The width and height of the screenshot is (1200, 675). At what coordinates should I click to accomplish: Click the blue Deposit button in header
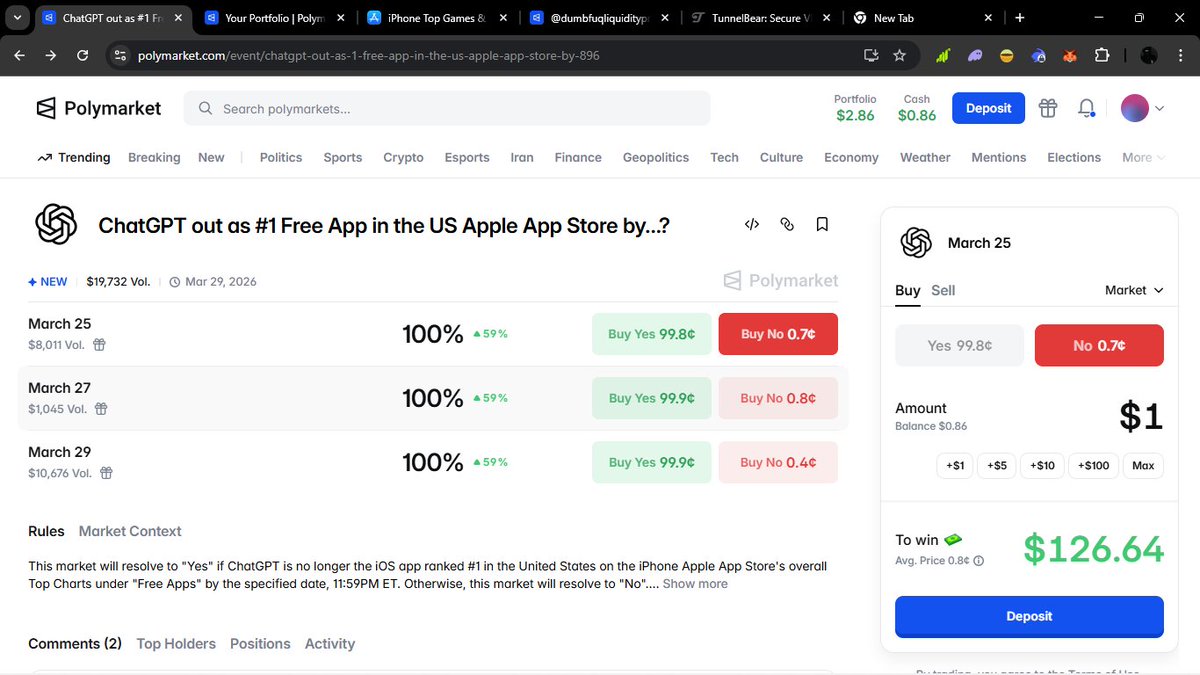988,108
